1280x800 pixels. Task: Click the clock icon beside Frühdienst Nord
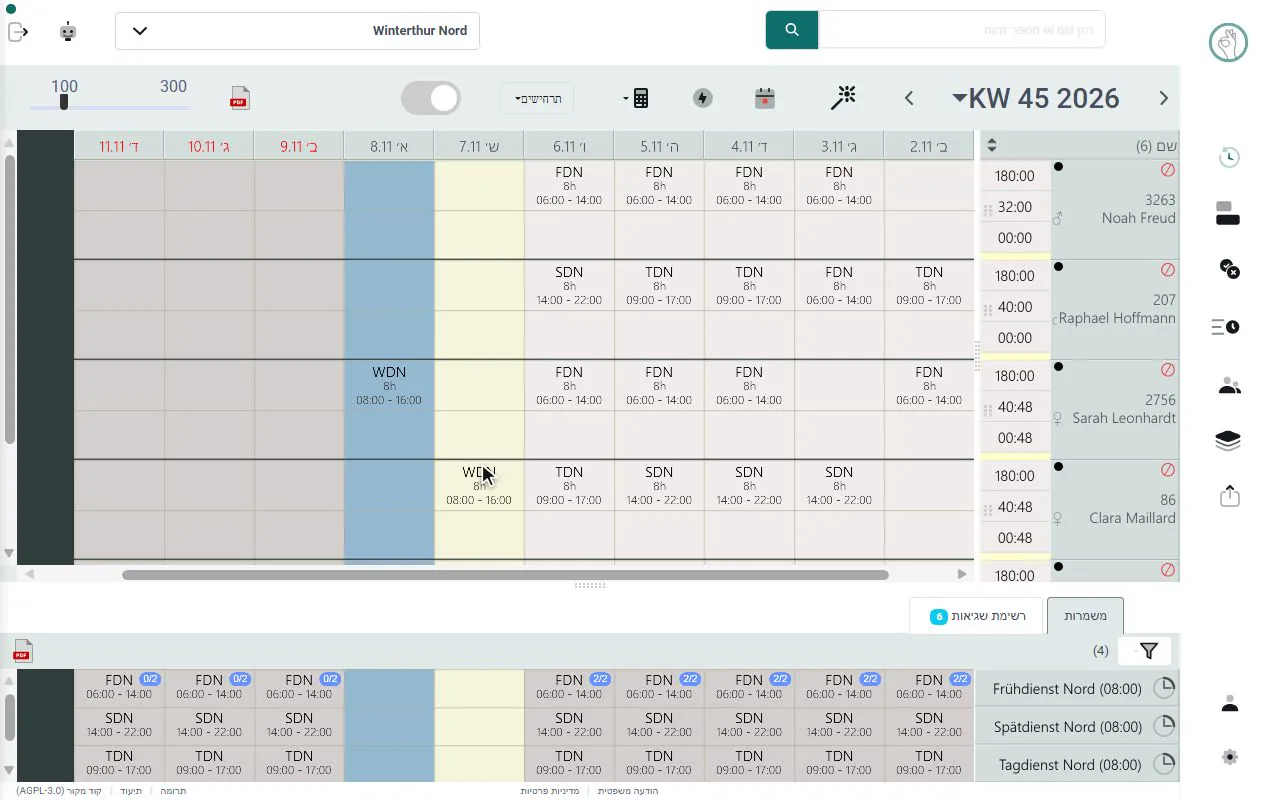point(1164,688)
